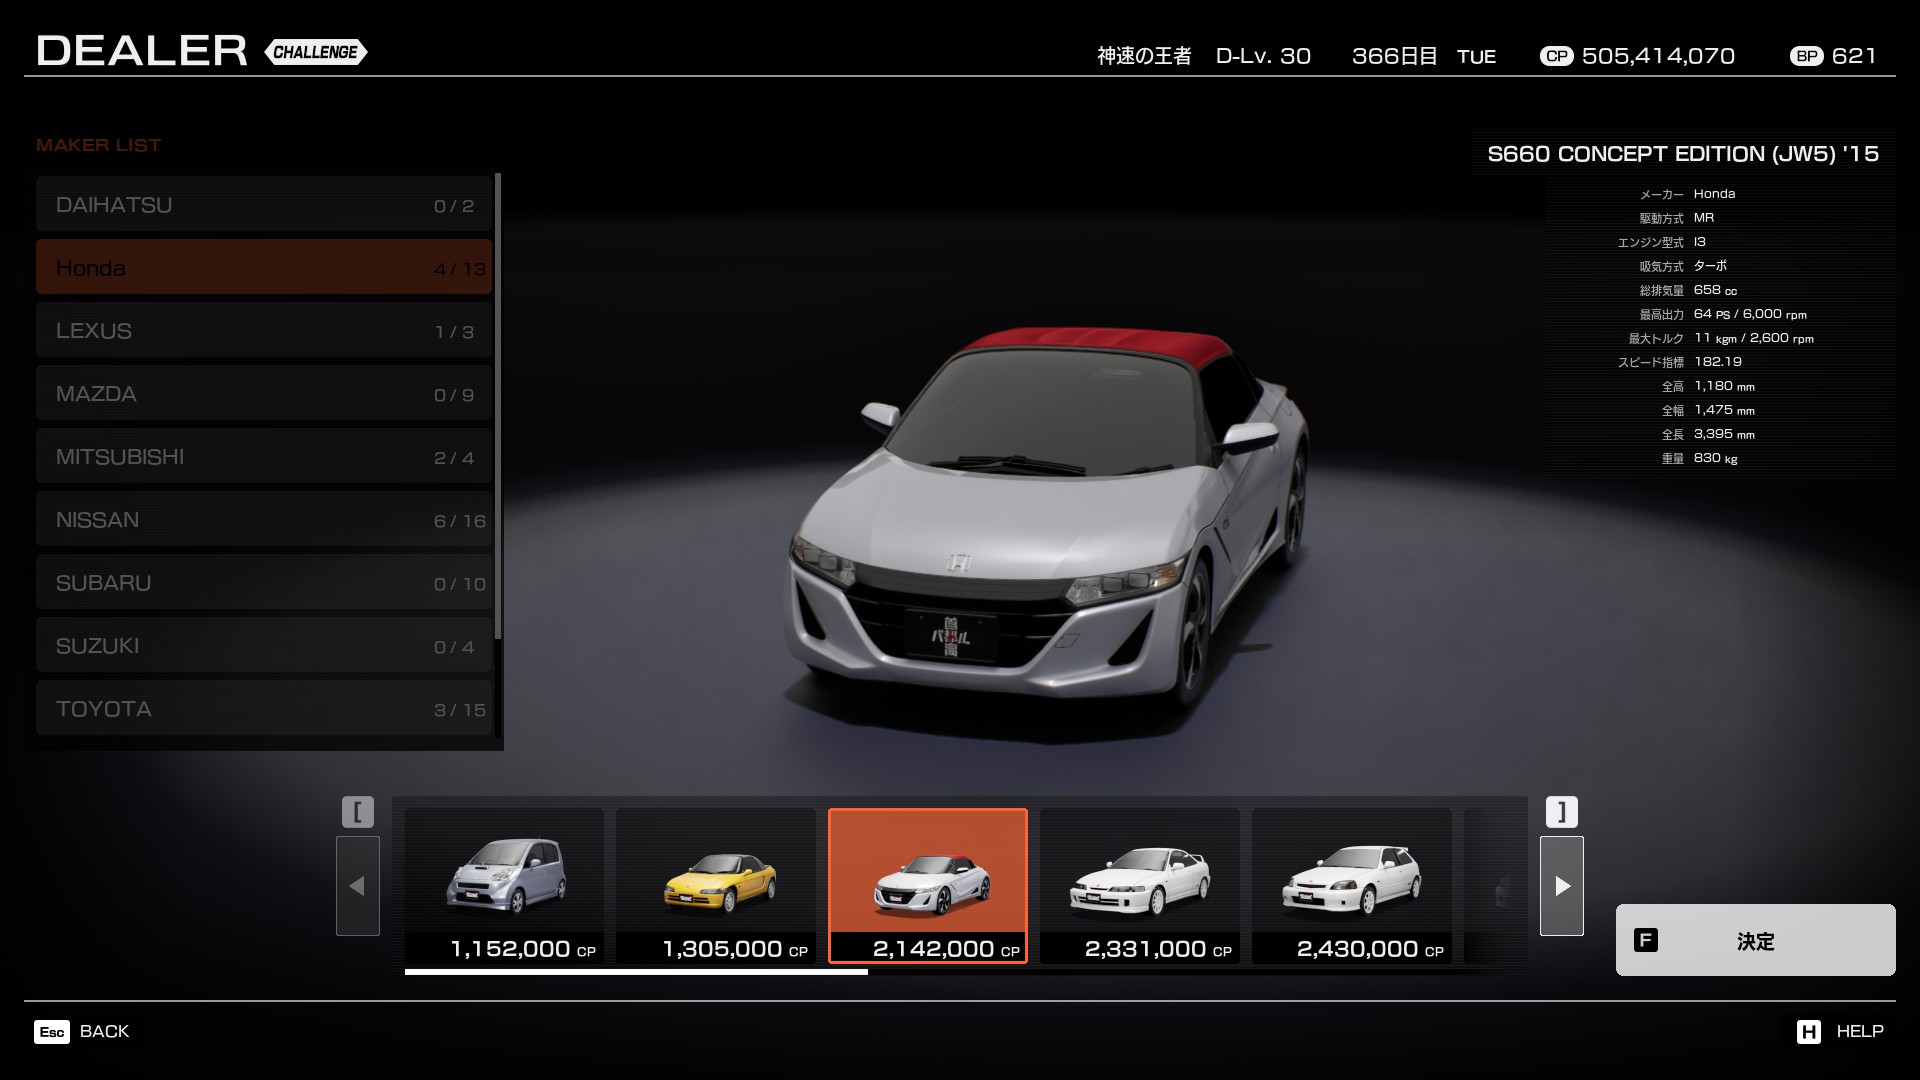Click the right bracket page key icon
1920x1080 pixels.
pos(1561,811)
